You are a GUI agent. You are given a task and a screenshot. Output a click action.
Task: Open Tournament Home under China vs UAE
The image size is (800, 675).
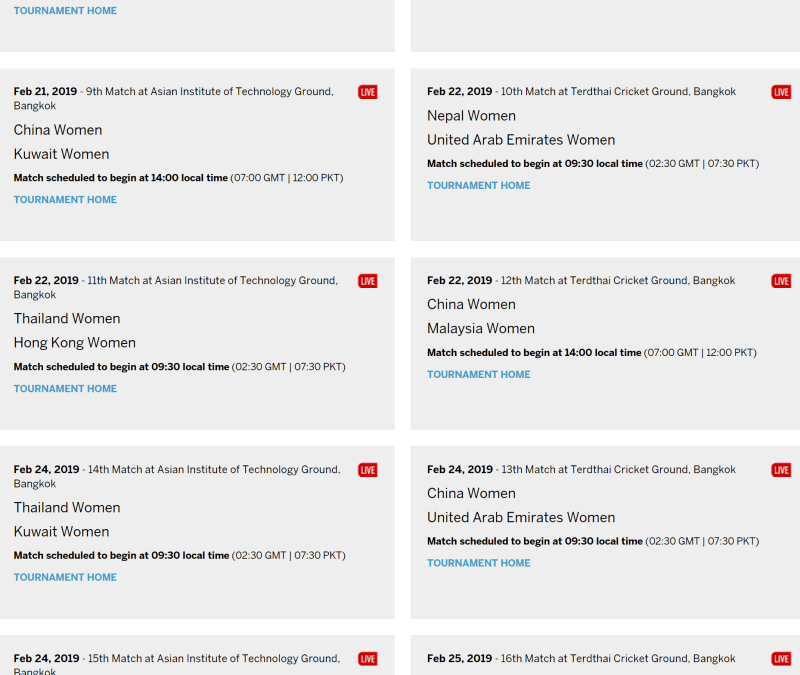click(478, 564)
